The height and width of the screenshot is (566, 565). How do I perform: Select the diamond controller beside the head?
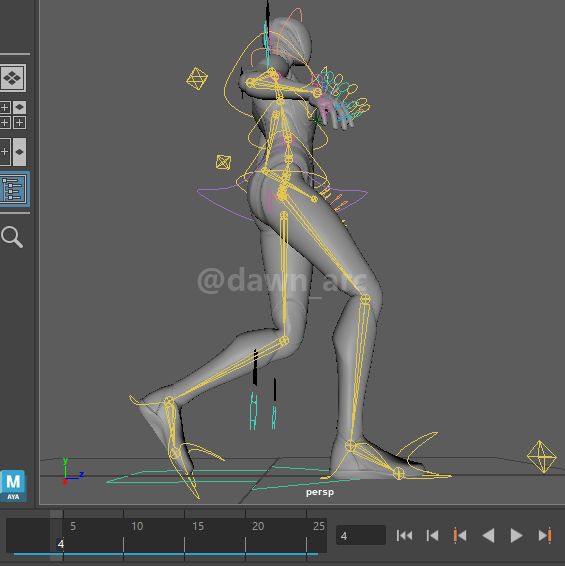tap(197, 78)
